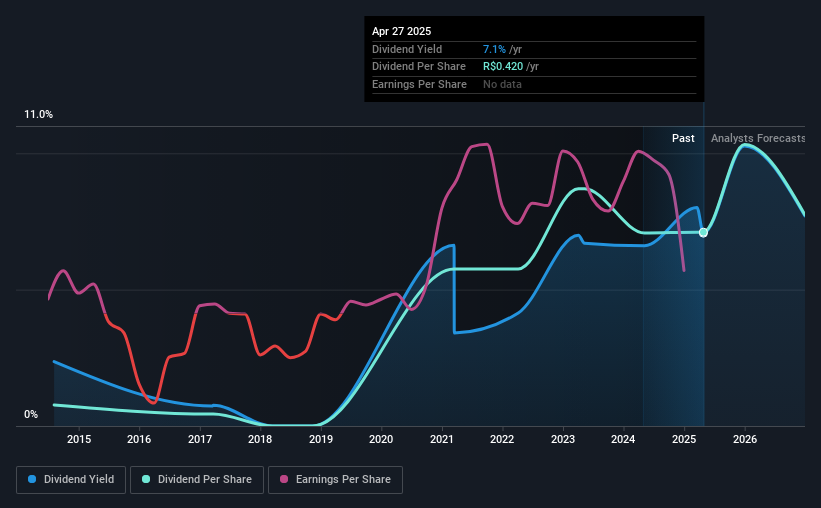Screen dimensions: 821x508
Task: Click the 2021 x-axis label
Action: pos(442,439)
